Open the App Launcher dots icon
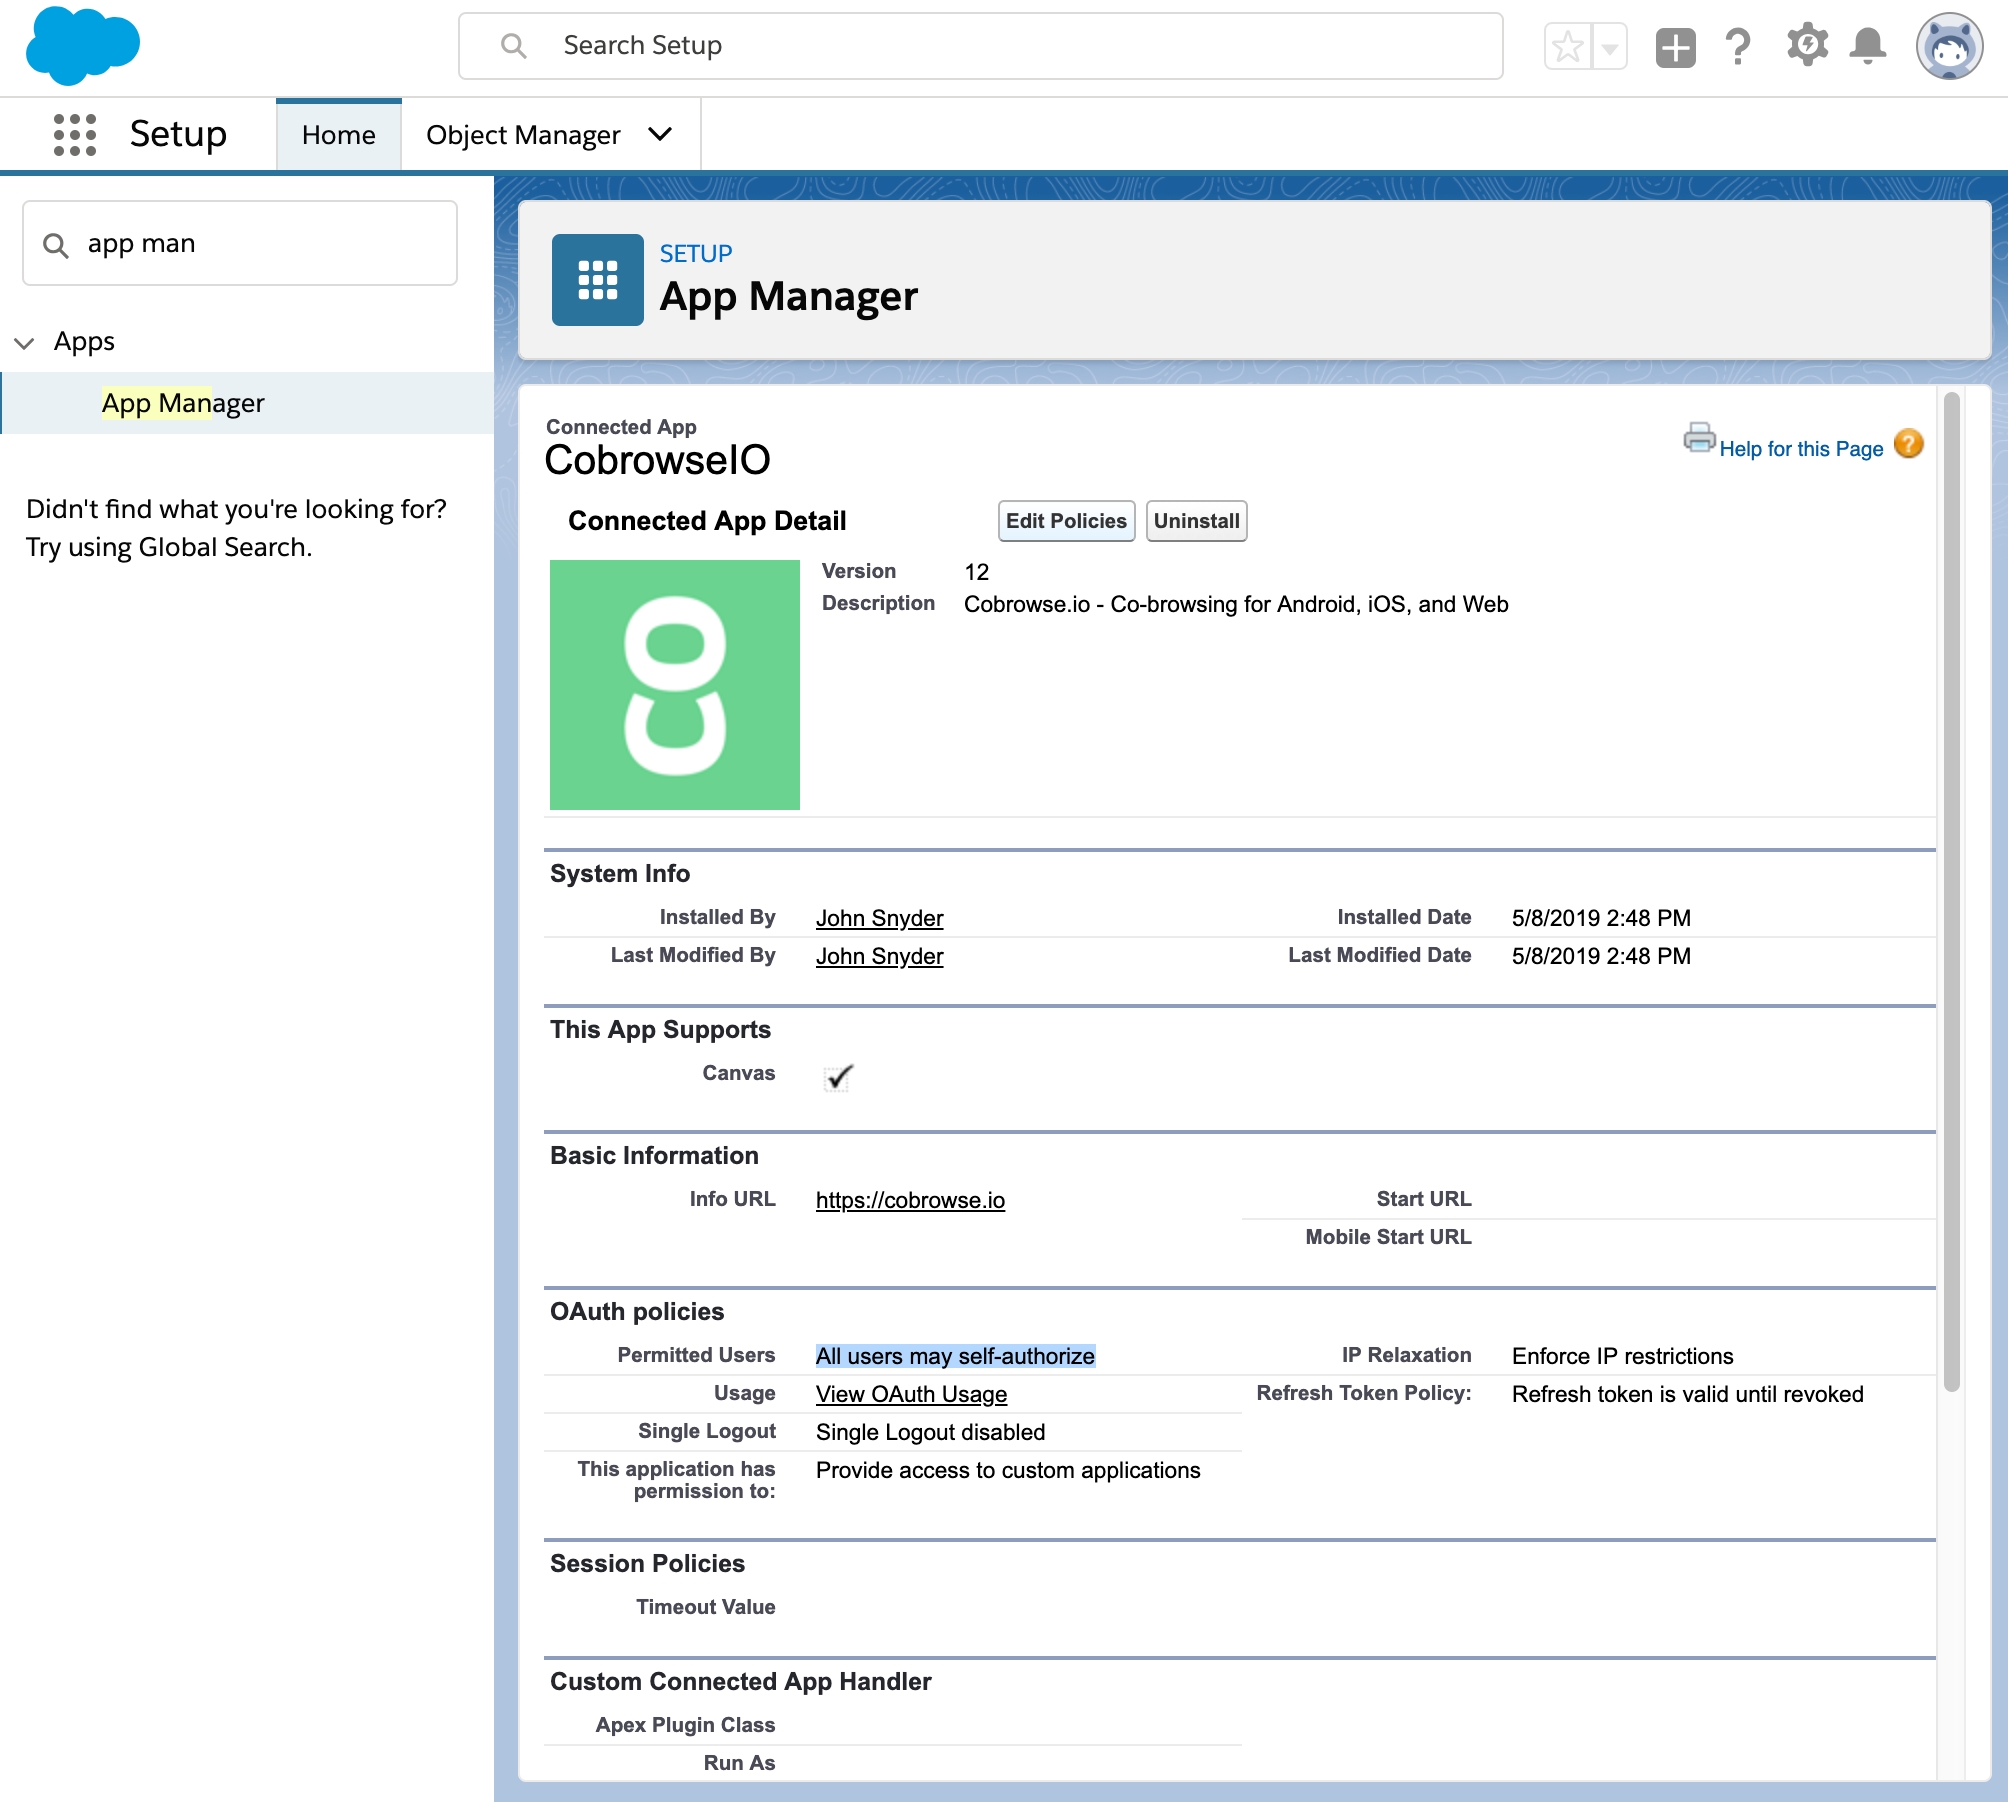This screenshot has width=2008, height=1802. [75, 134]
